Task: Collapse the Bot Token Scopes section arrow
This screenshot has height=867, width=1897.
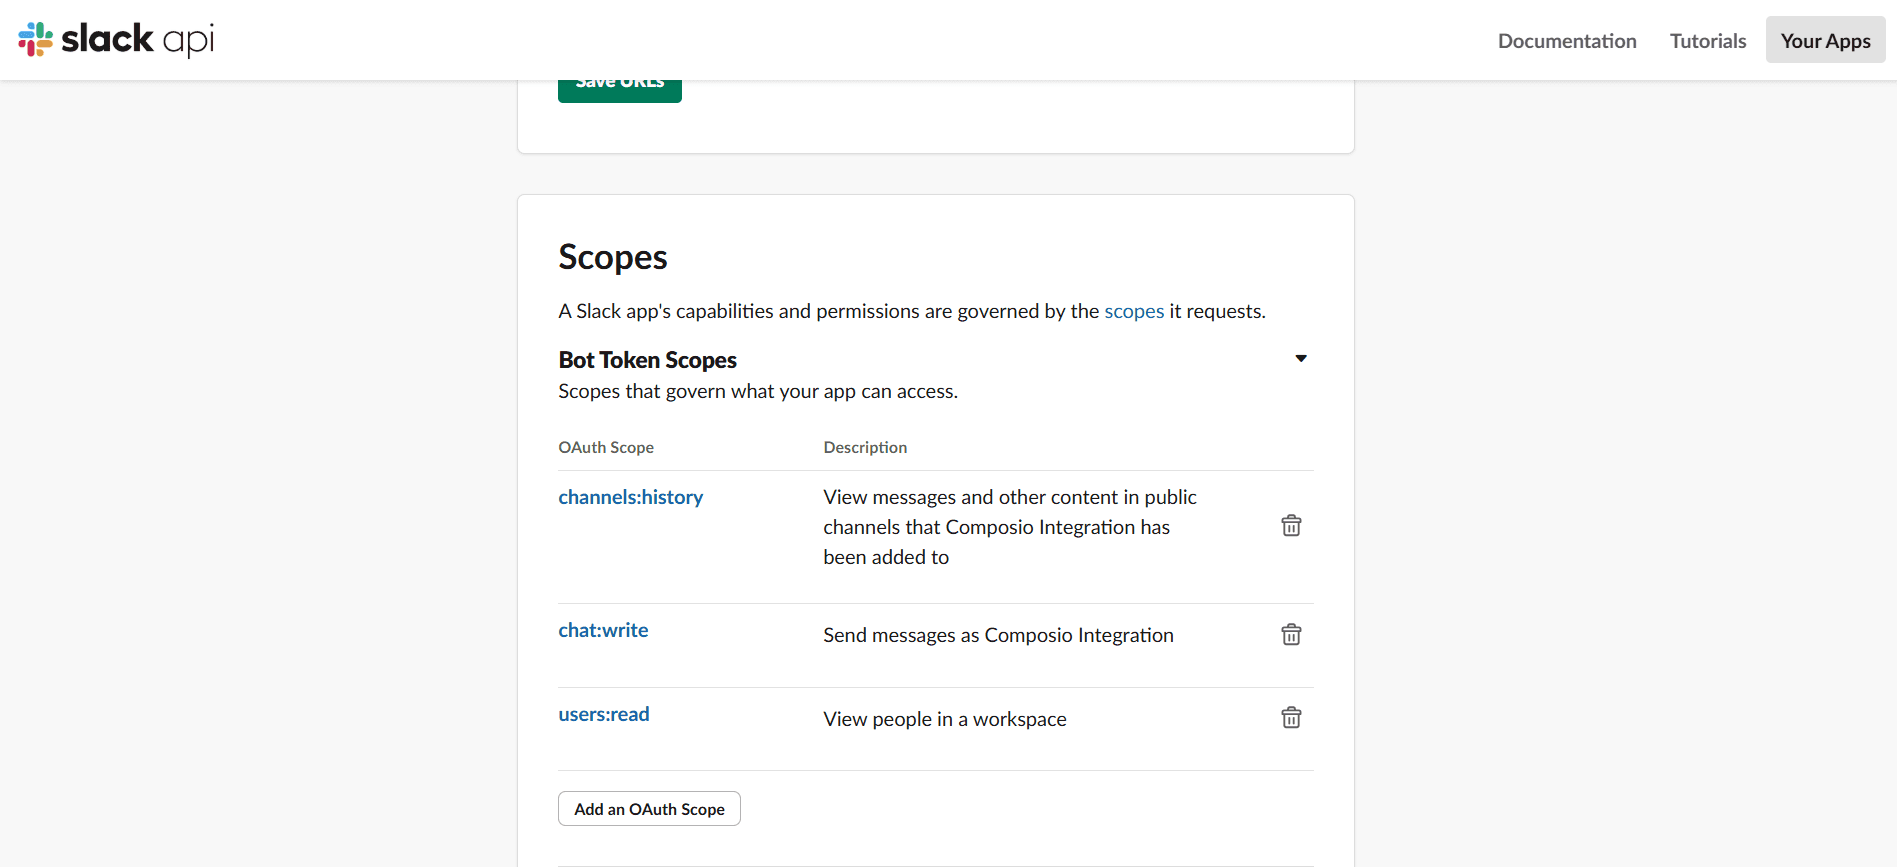Action: point(1301,359)
